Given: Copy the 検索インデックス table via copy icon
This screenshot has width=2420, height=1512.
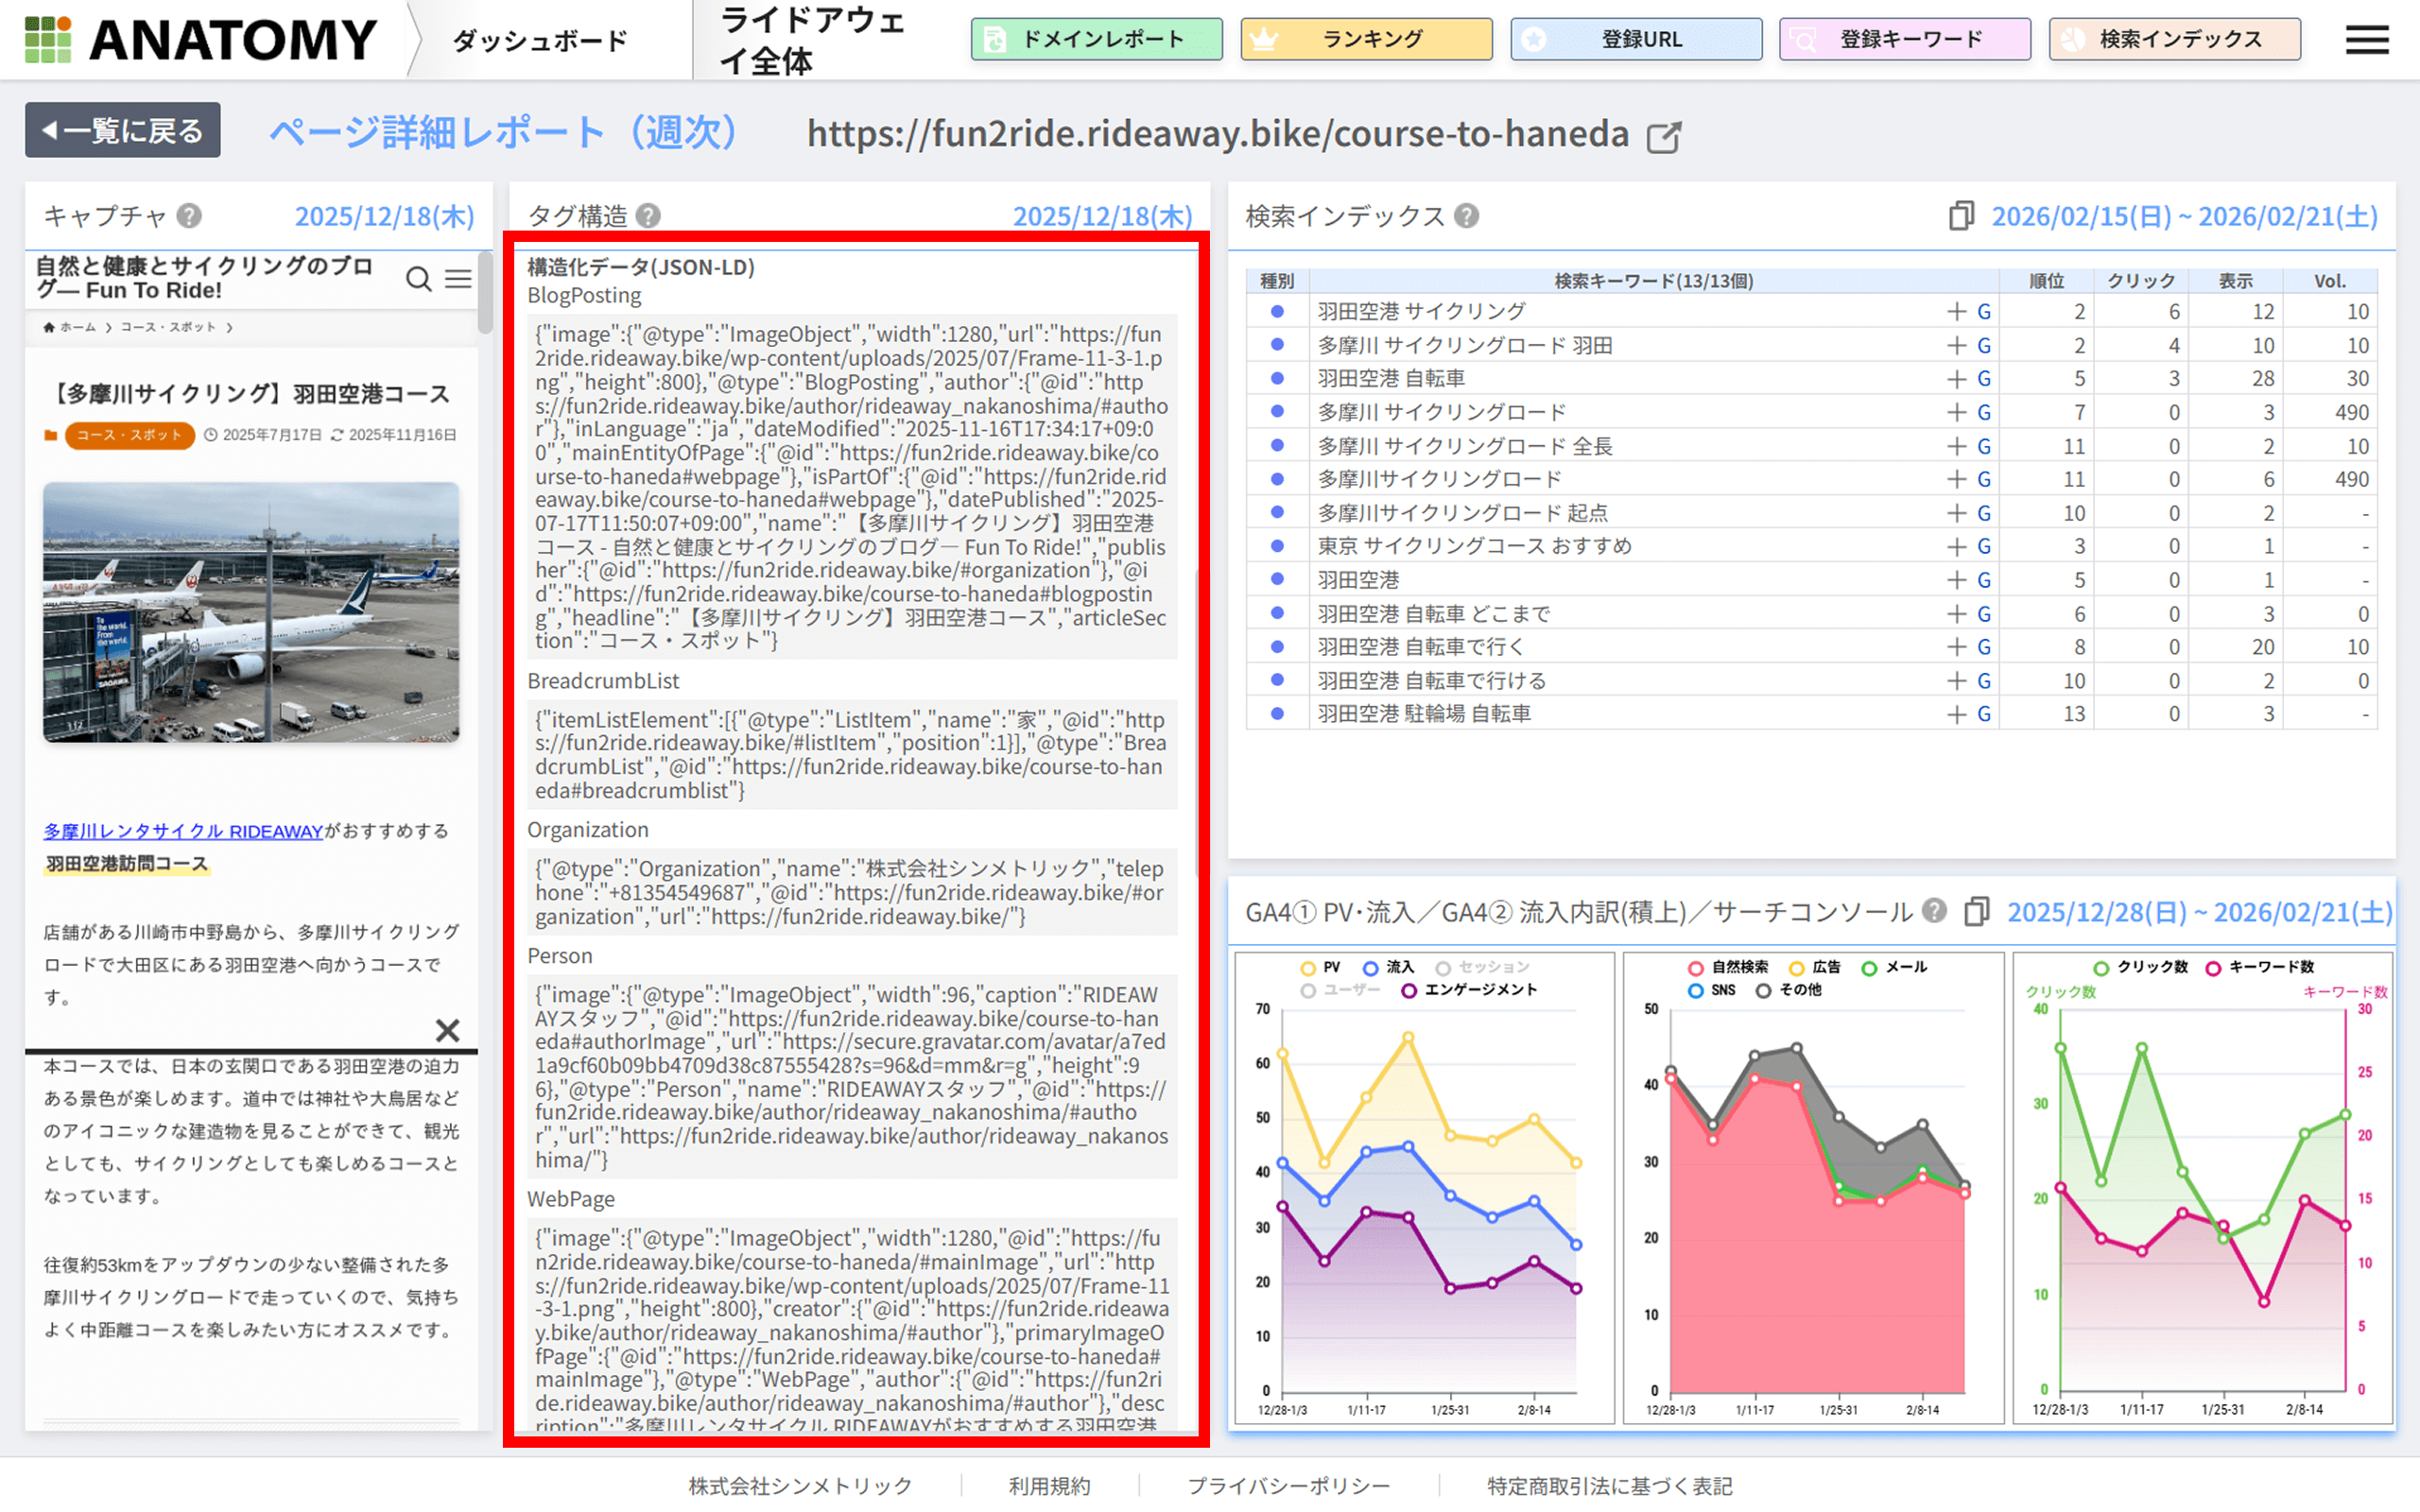Looking at the screenshot, I should (1960, 216).
